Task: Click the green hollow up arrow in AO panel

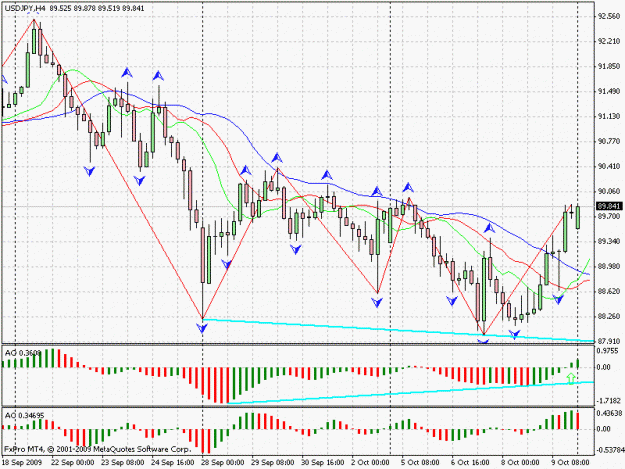Action: pos(571,379)
